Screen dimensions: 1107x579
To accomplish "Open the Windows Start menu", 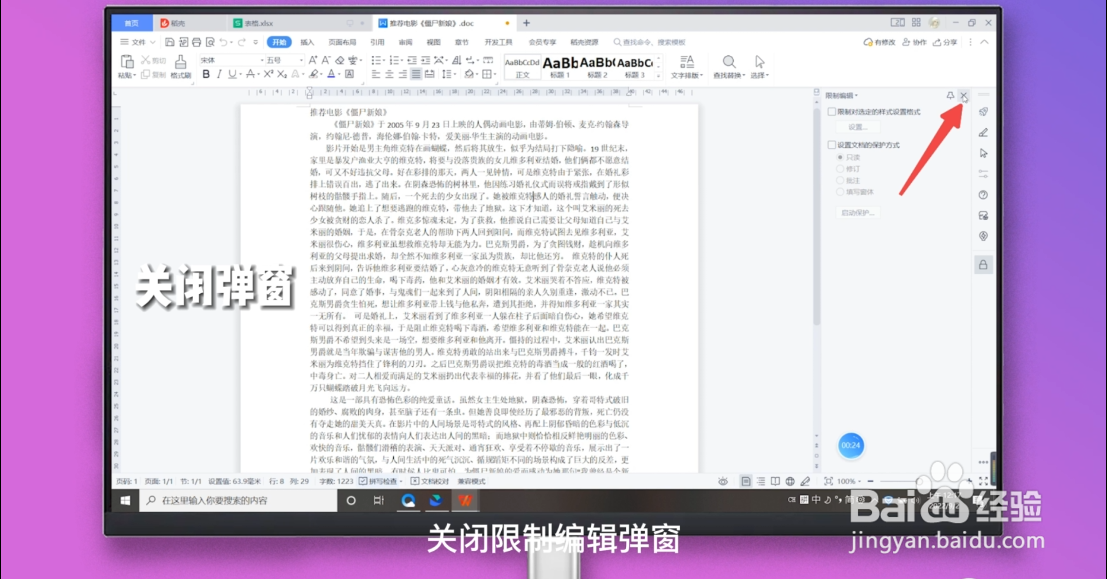I will (125, 500).
